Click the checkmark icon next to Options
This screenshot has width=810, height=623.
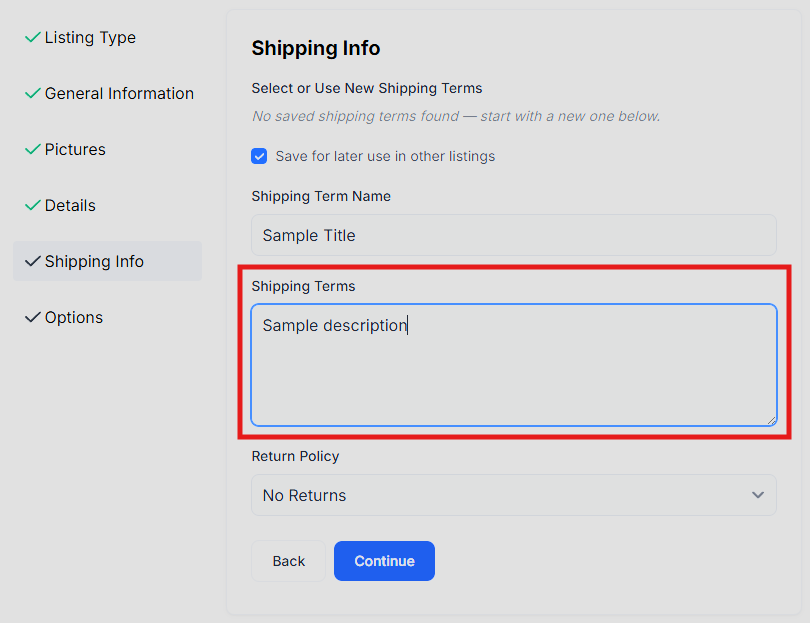33,317
